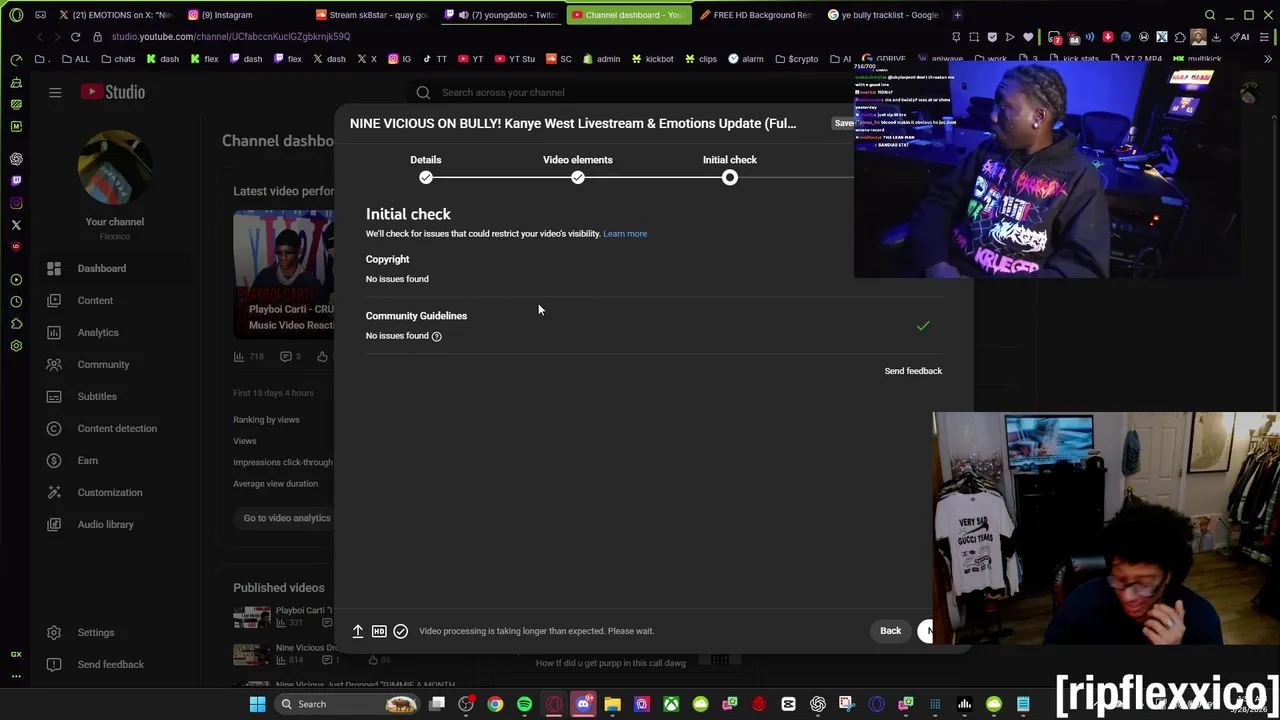This screenshot has width=1280, height=720.
Task: Open the browser extensions puzzle icon
Action: point(1180,37)
